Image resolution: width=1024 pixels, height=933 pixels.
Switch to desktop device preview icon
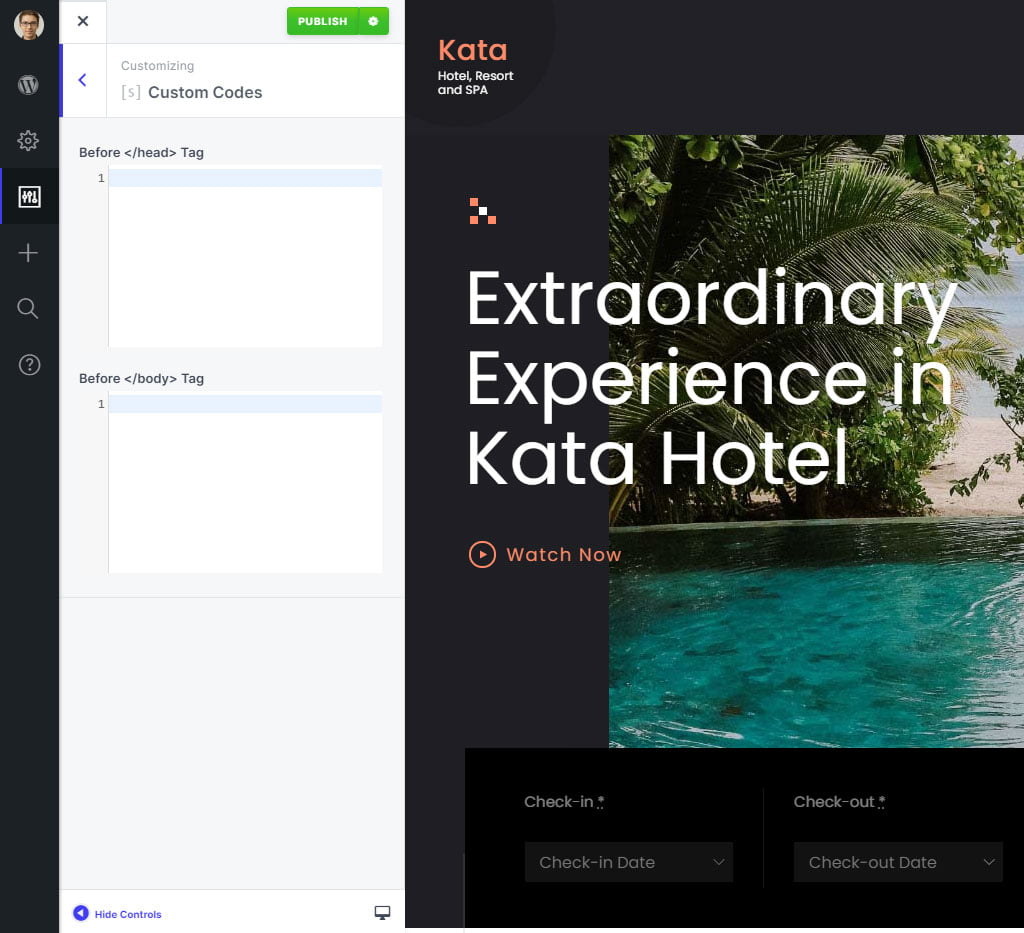tap(382, 913)
